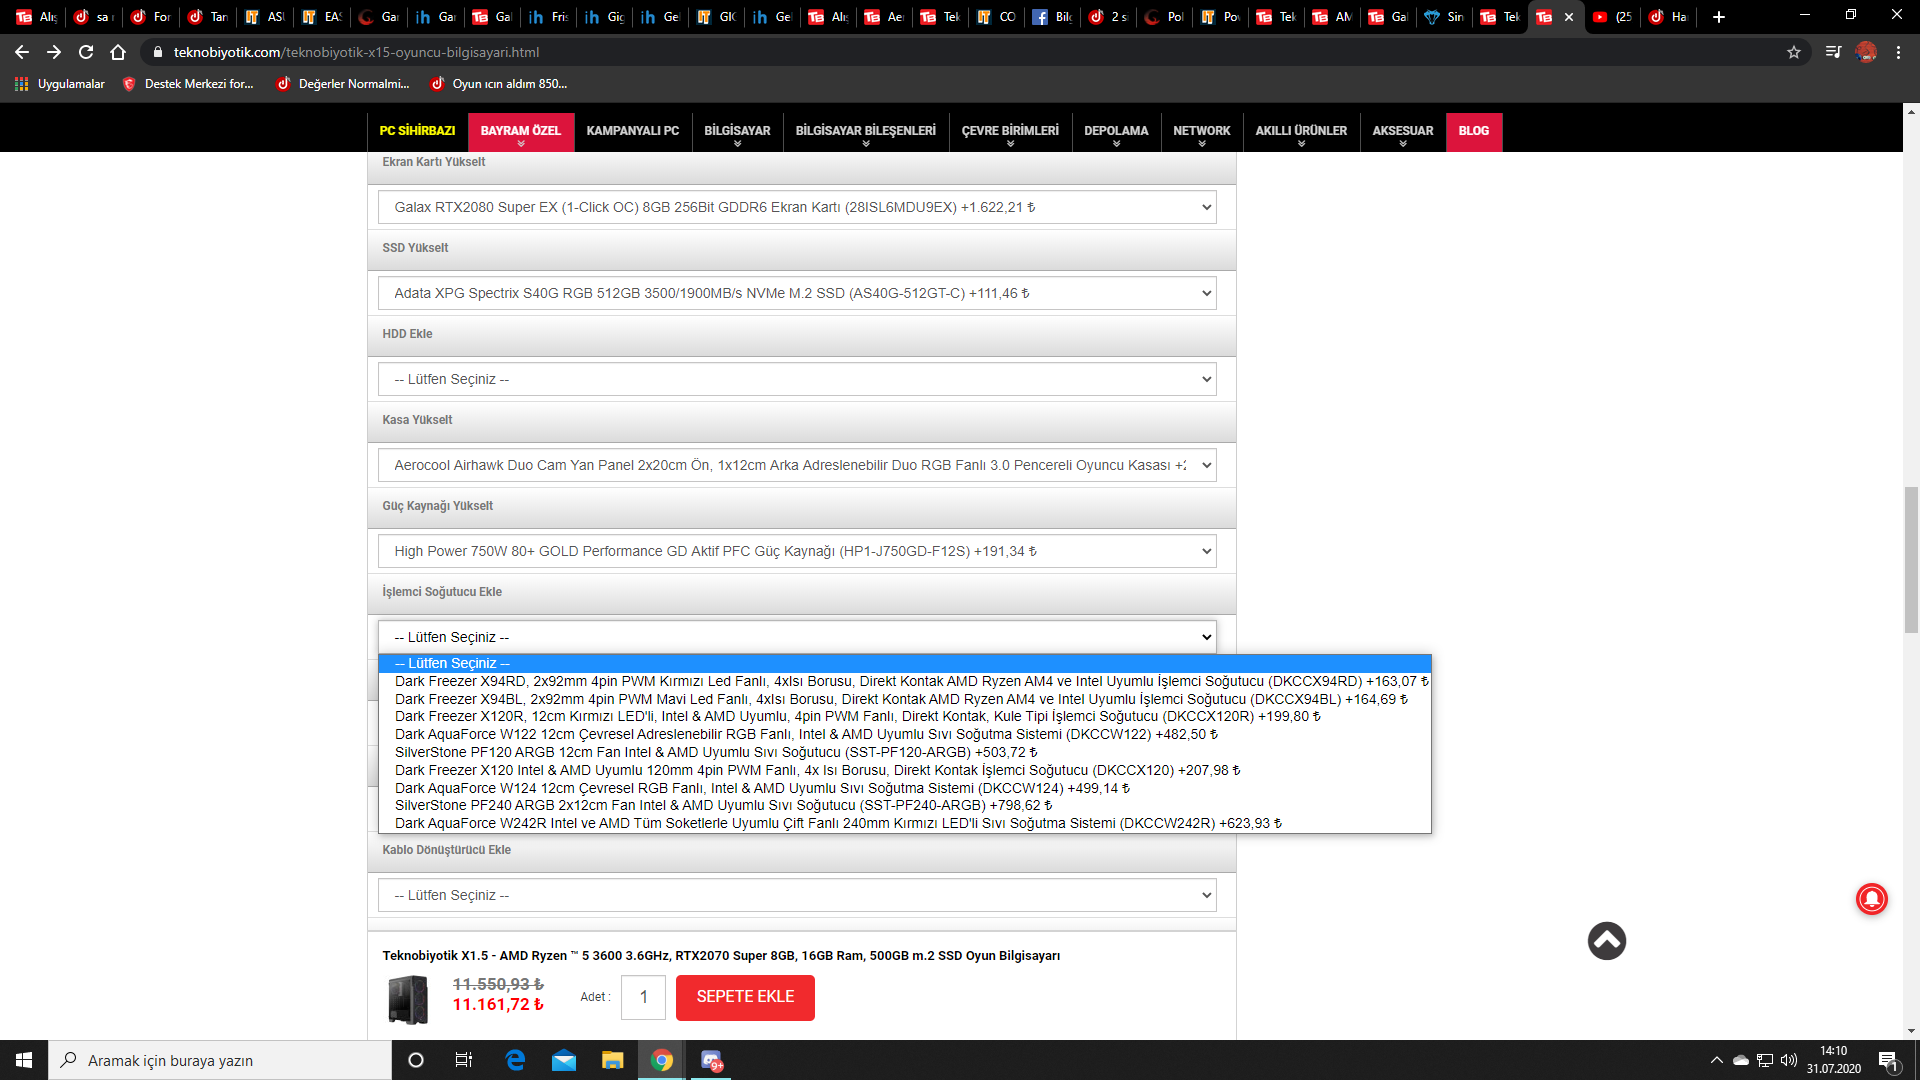Open File Explorer from taskbar
This screenshot has width=1920, height=1080.
612,1060
